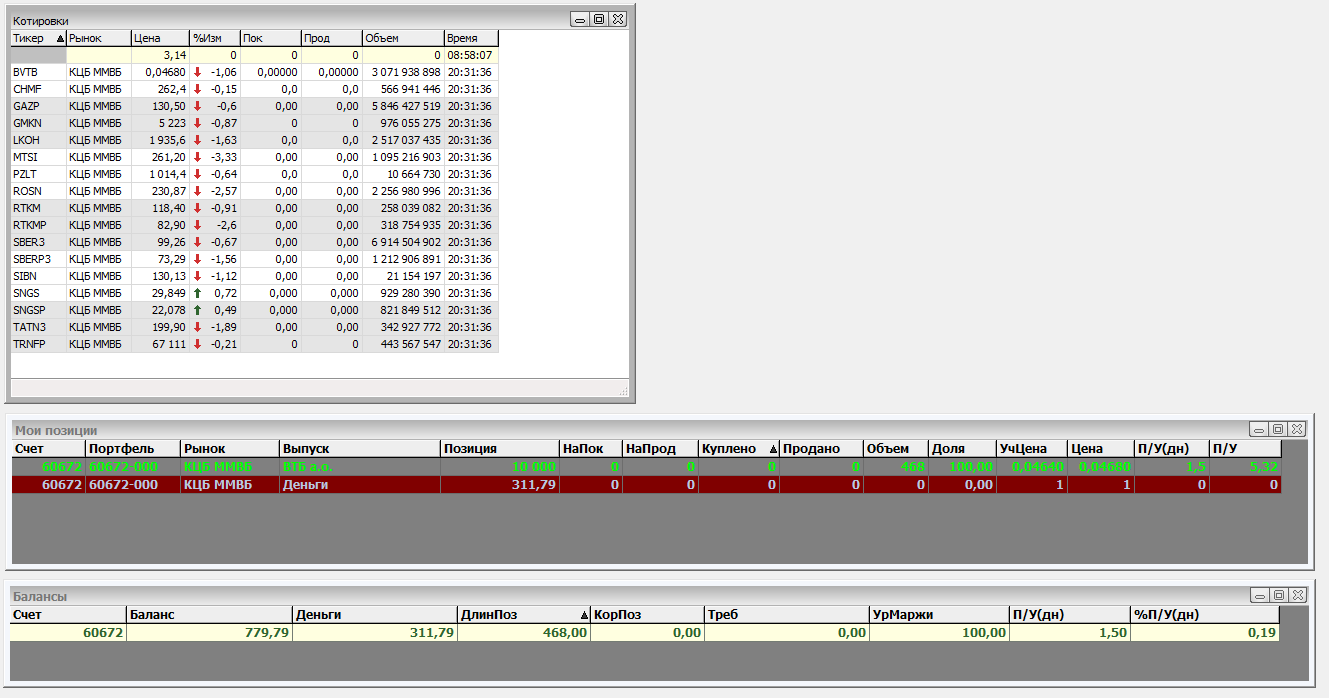Restore the Котировки window using its middle button

click(599, 19)
